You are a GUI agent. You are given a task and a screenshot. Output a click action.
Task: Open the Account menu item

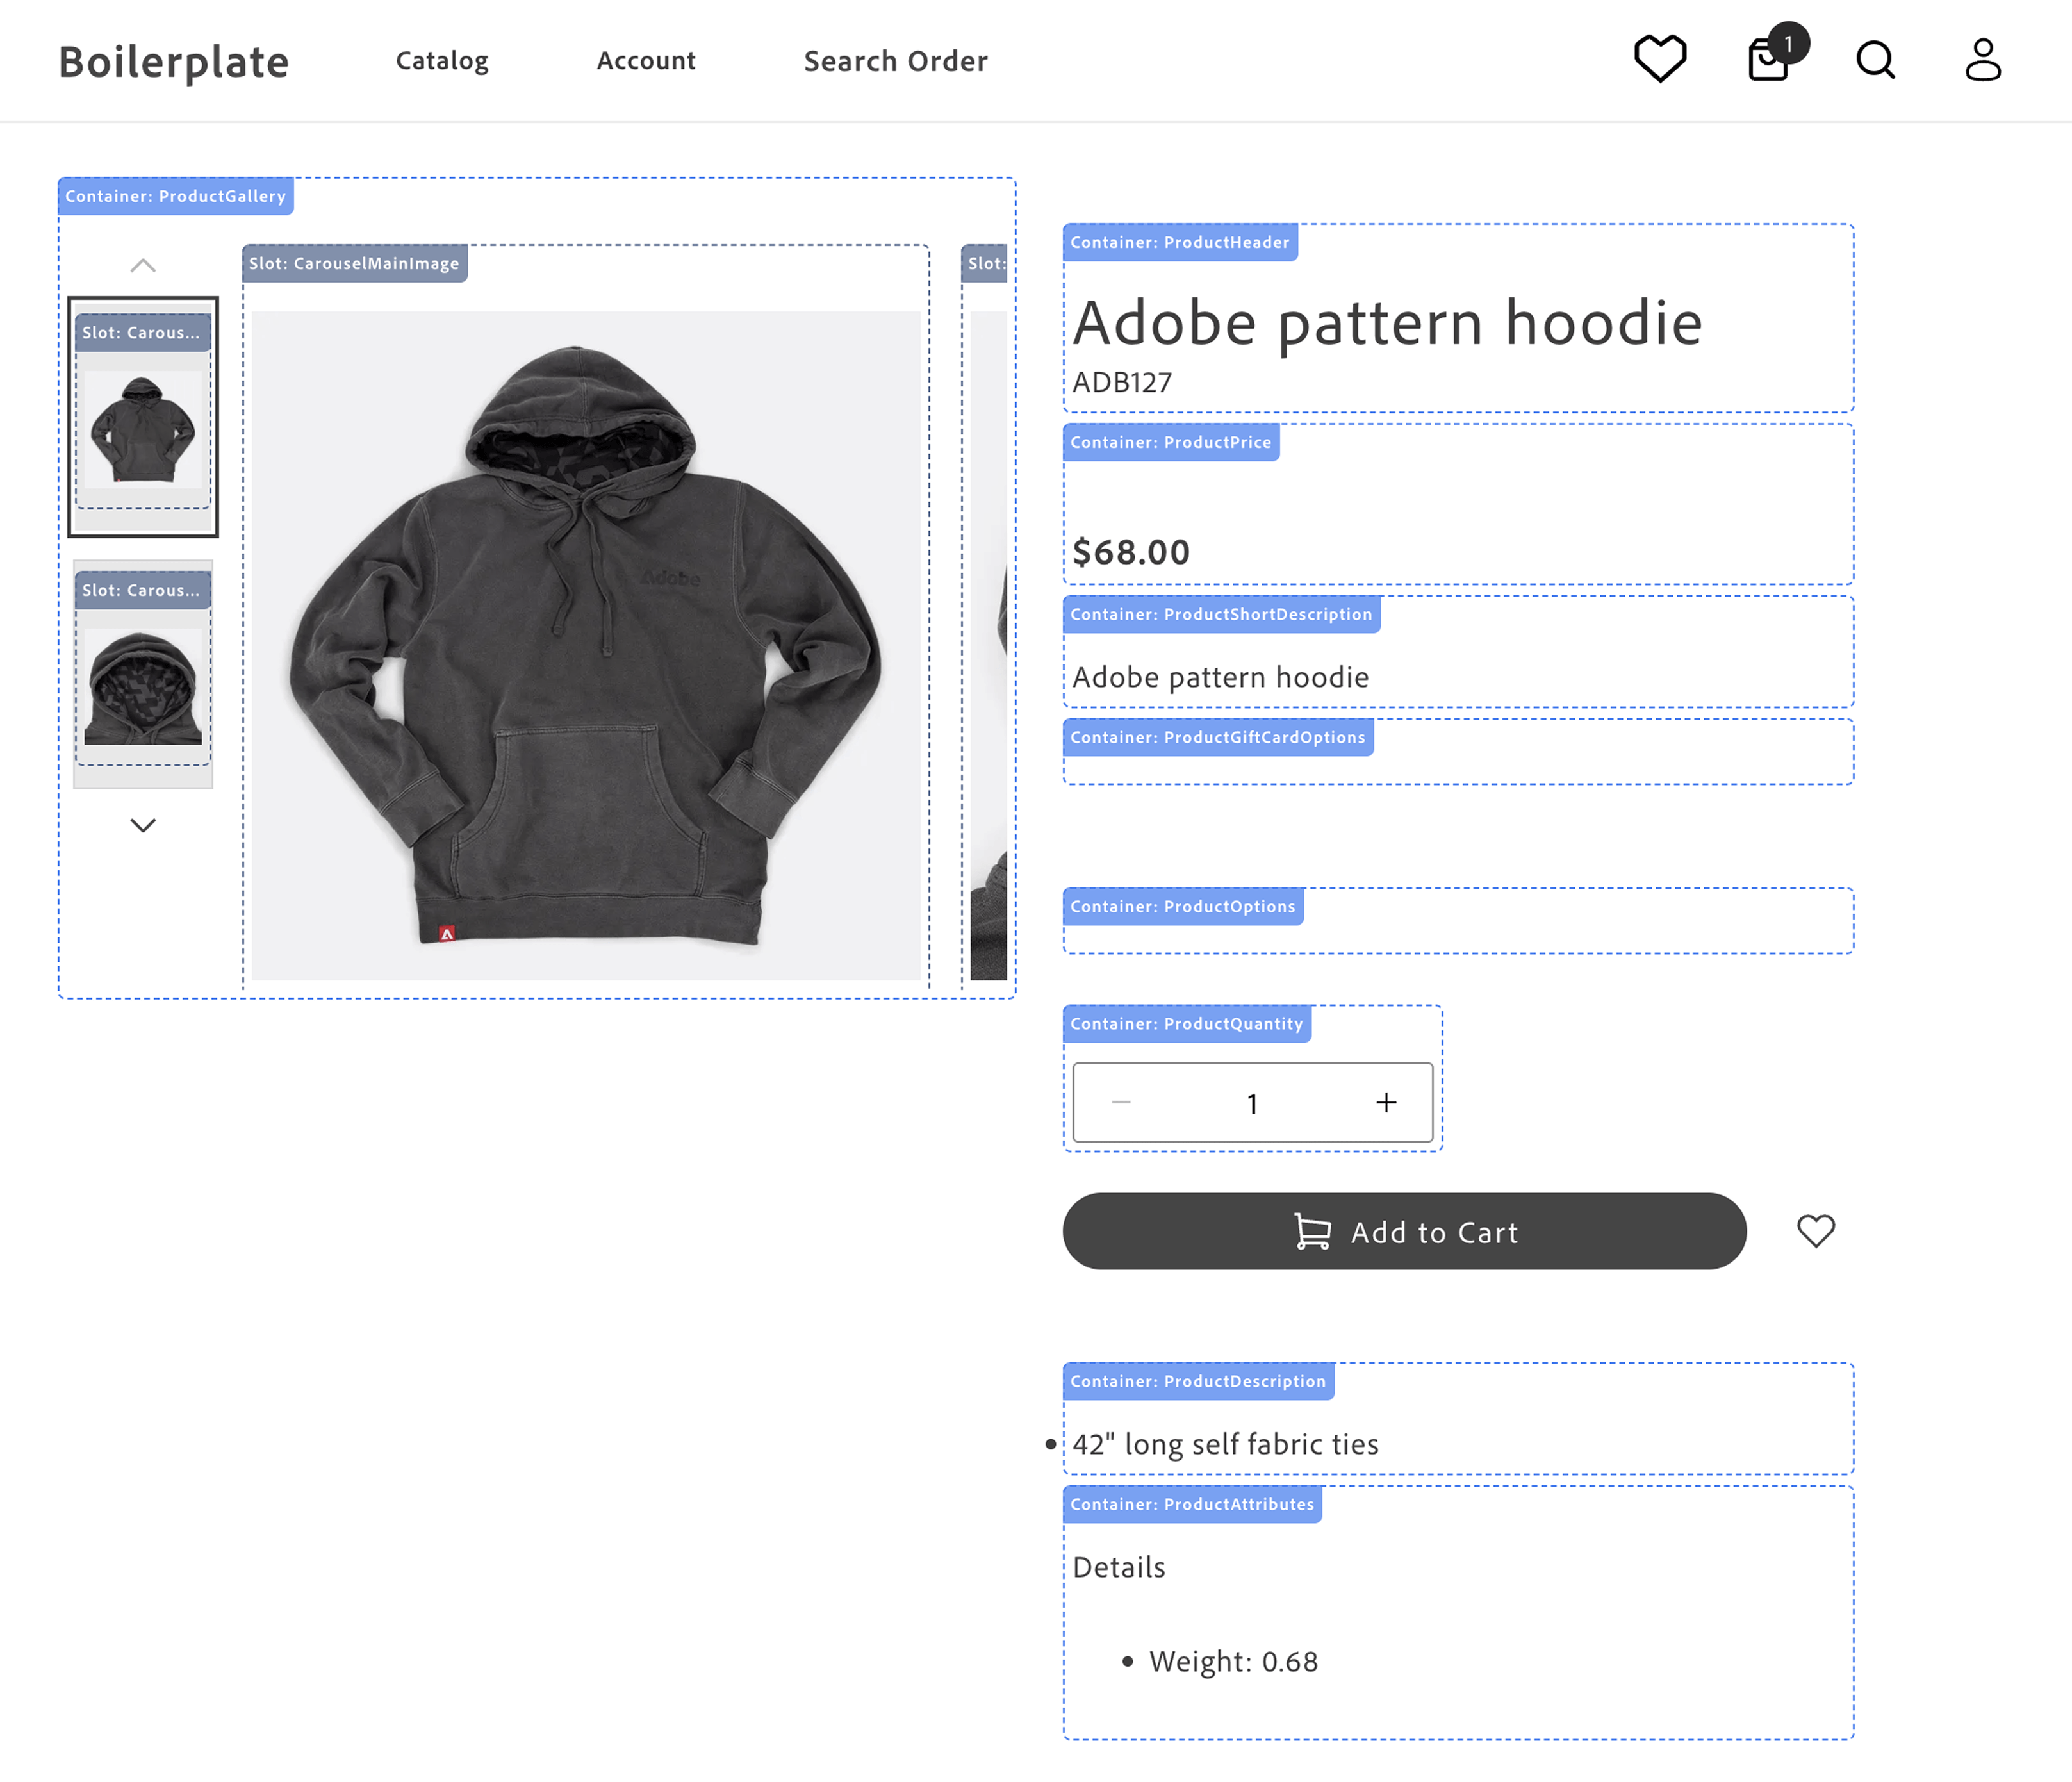(646, 61)
